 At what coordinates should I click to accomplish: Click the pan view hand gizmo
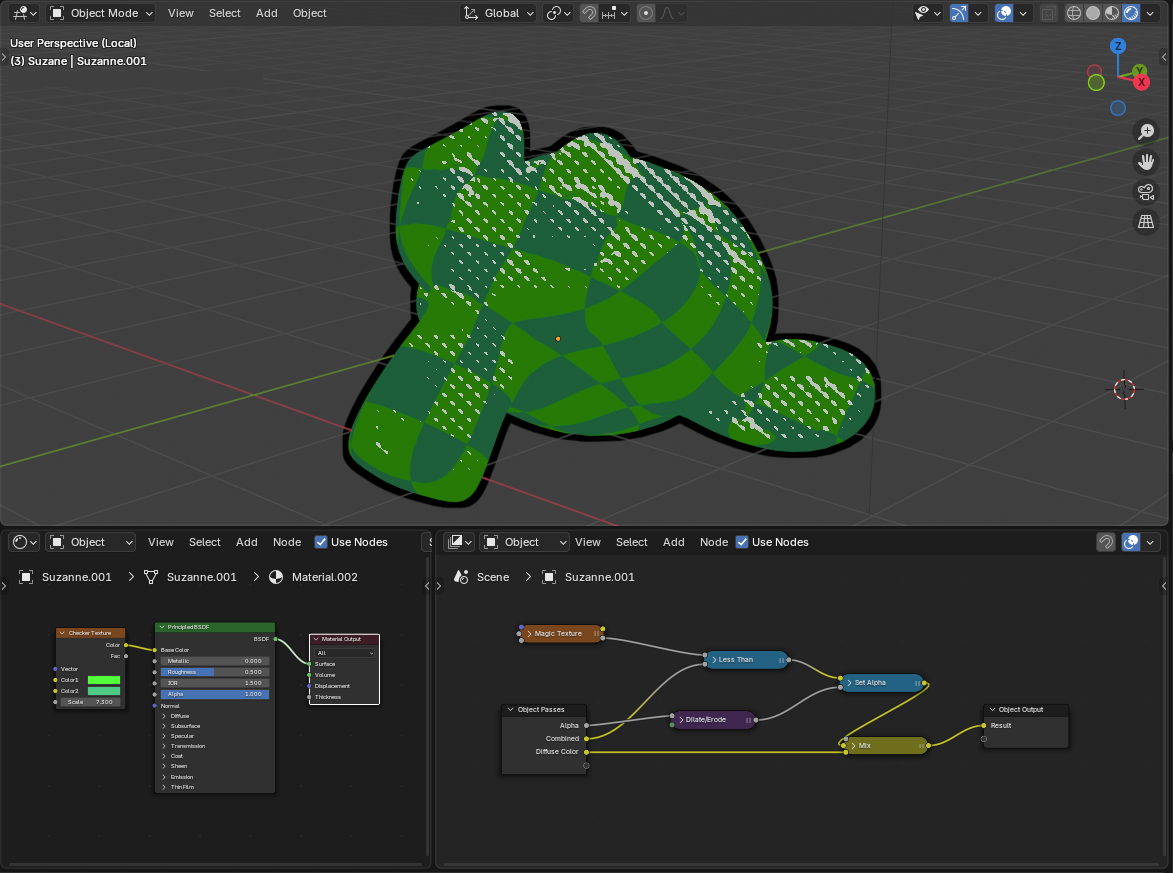tap(1145, 162)
